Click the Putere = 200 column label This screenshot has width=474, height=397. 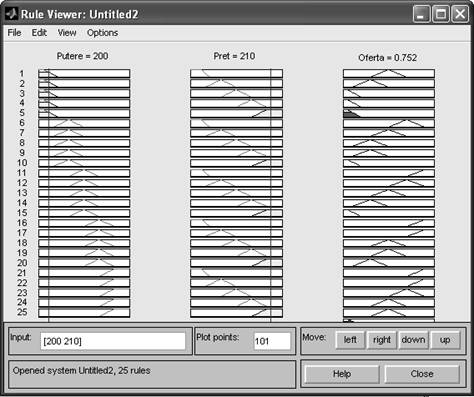[82, 56]
